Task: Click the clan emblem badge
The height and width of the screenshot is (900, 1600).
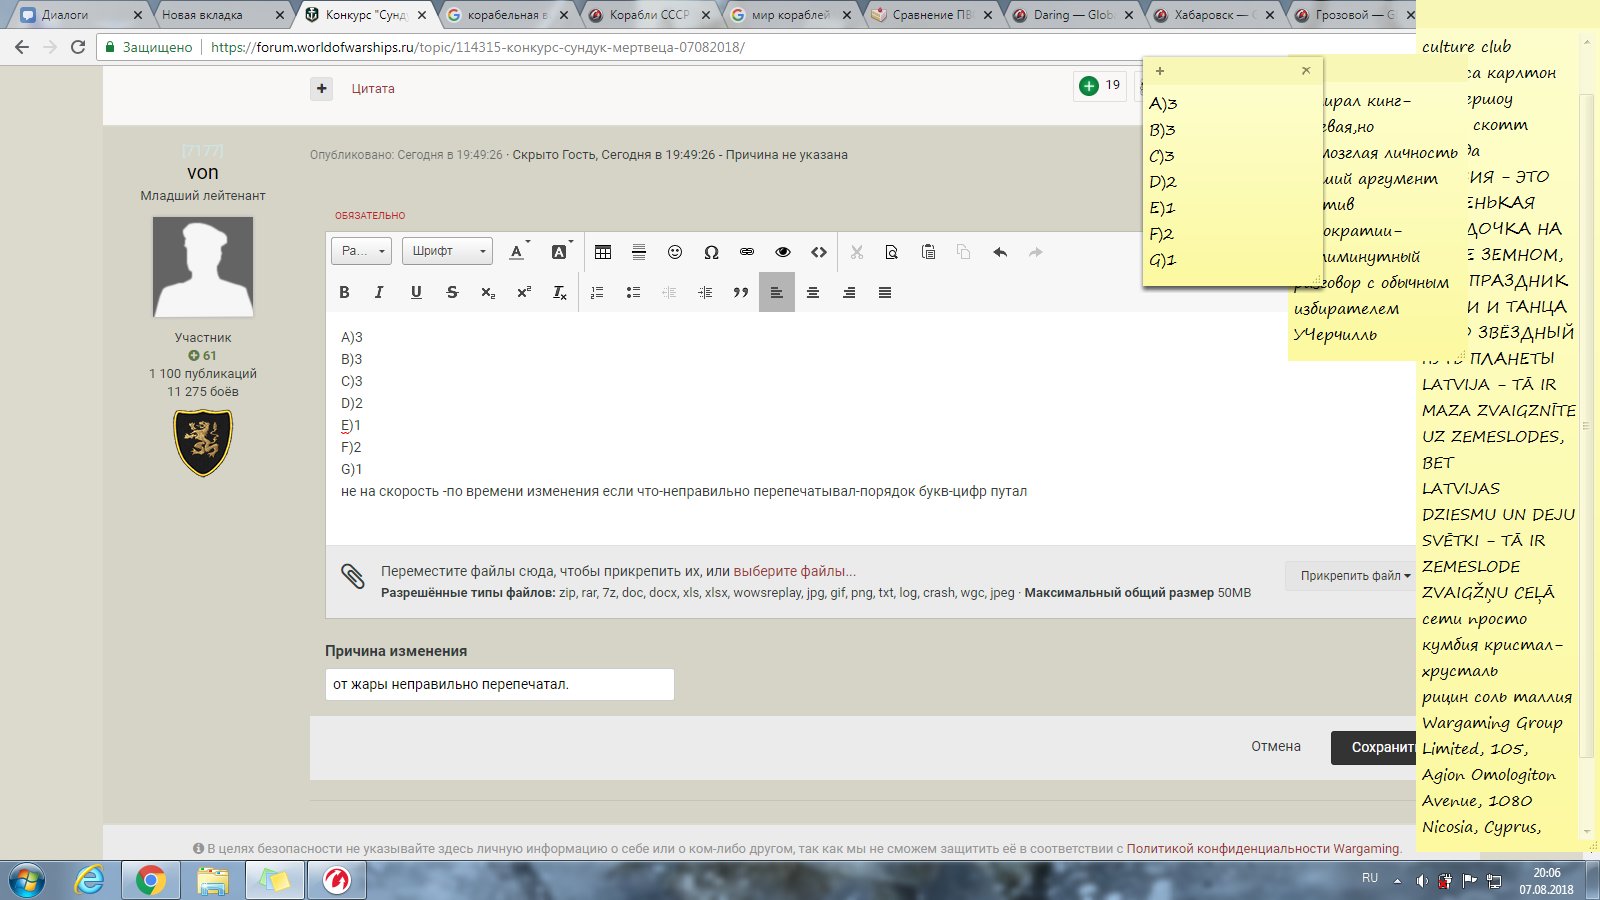Action: pyautogui.click(x=203, y=443)
